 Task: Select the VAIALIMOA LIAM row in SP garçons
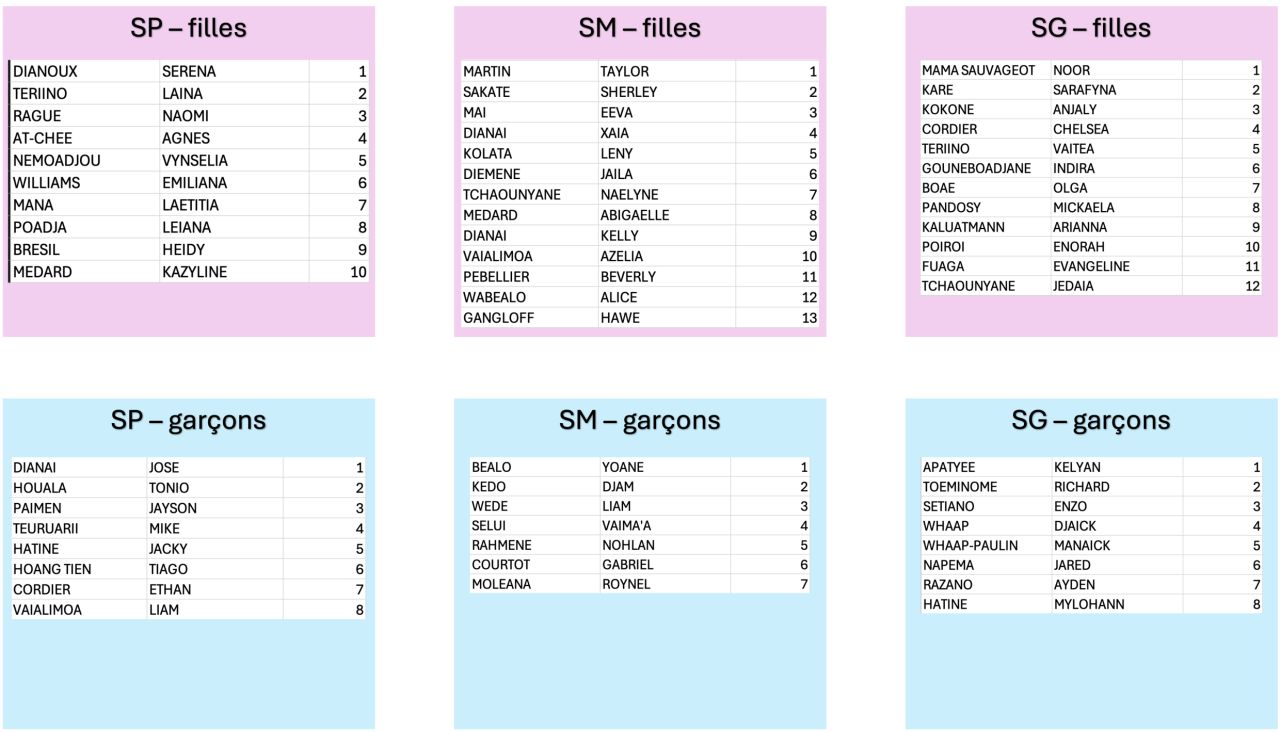tap(188, 609)
